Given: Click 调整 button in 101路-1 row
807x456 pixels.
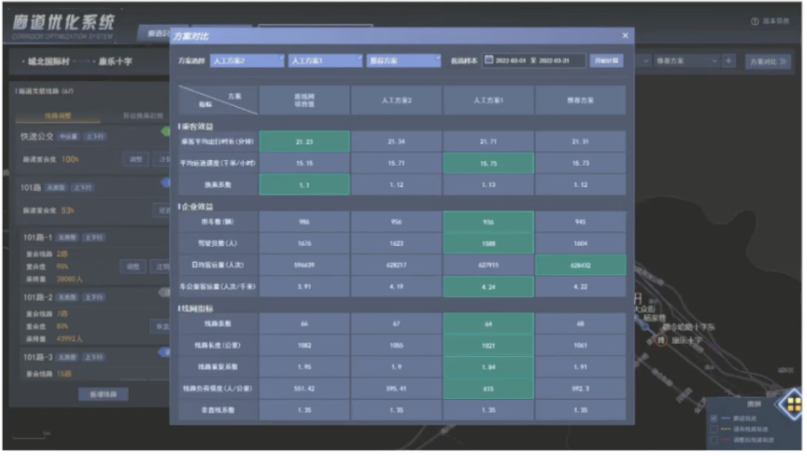Looking at the screenshot, I should click(x=133, y=267).
